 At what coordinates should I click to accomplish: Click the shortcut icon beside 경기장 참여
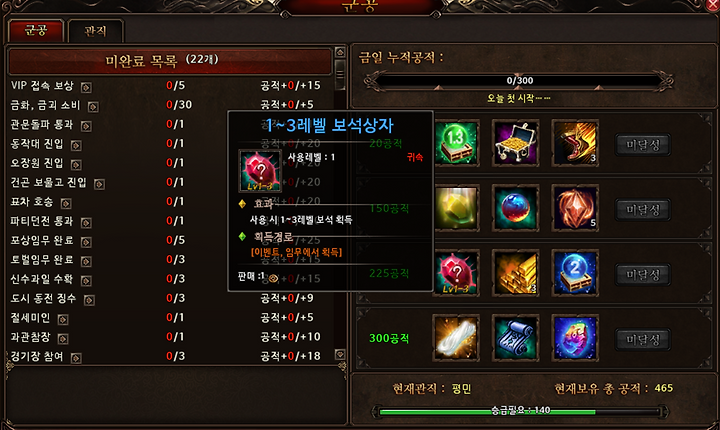click(76, 358)
